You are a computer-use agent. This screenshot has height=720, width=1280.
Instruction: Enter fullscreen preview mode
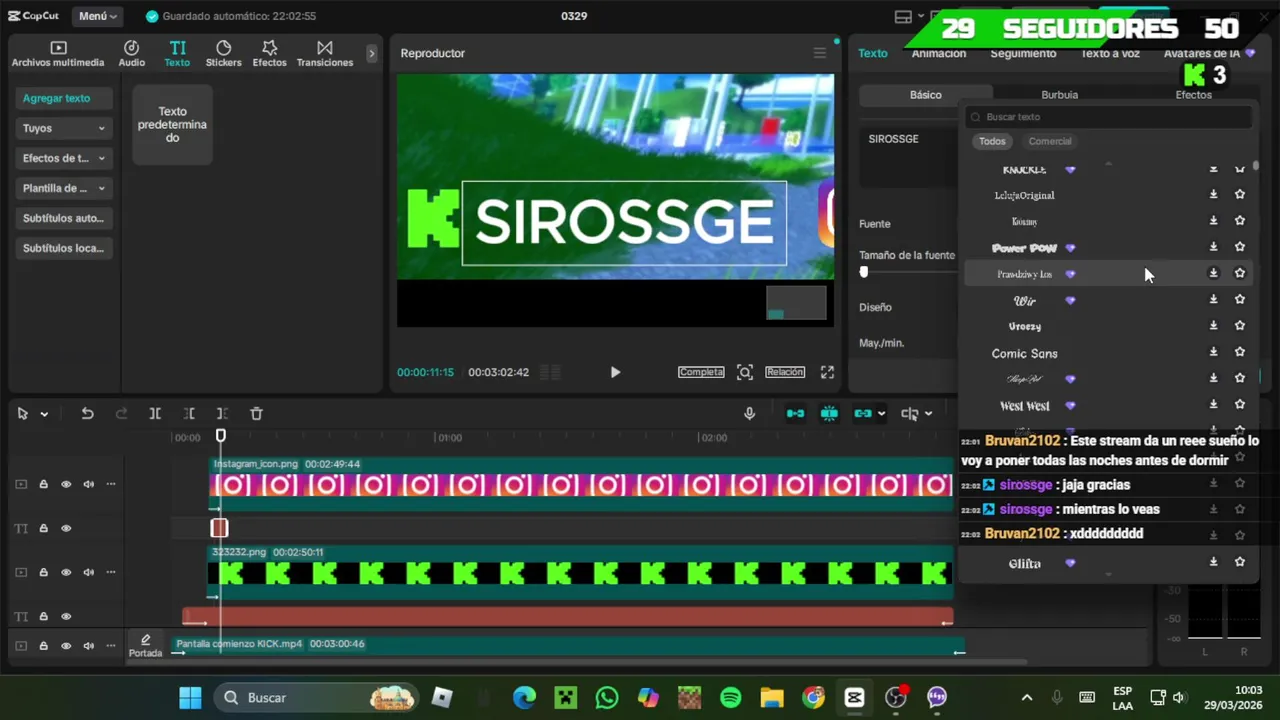(x=827, y=372)
